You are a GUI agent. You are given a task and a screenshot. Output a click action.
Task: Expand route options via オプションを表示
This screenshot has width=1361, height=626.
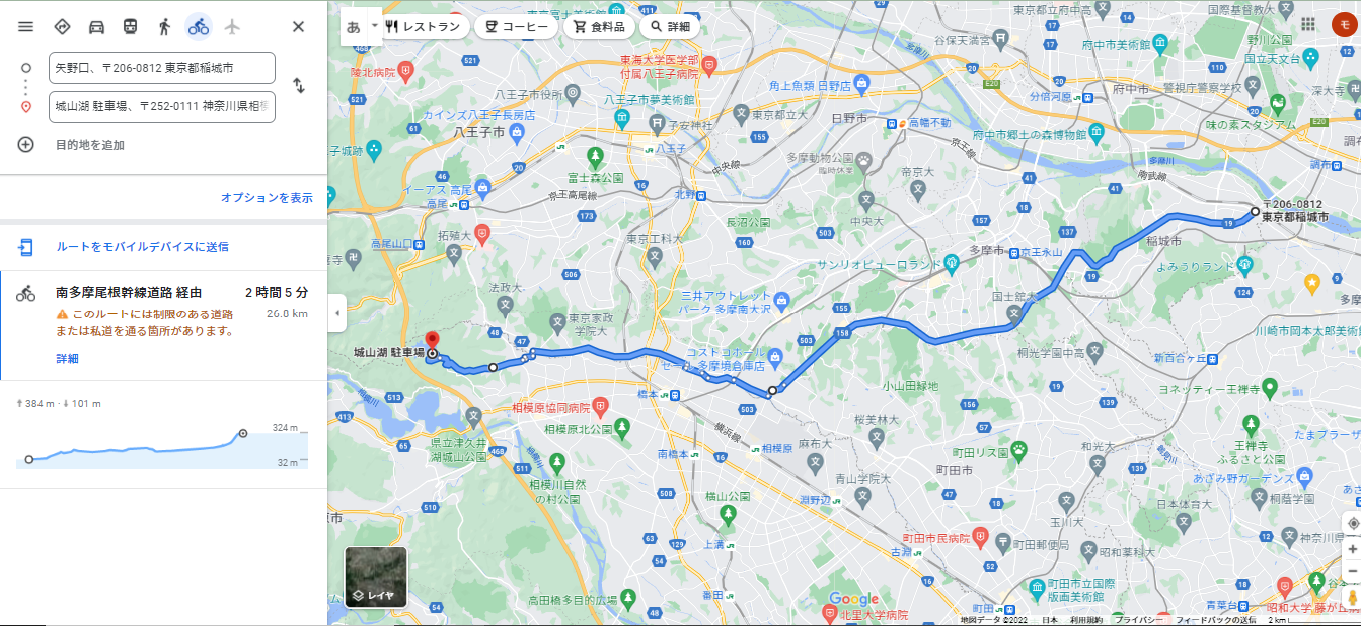pyautogui.click(x=267, y=198)
